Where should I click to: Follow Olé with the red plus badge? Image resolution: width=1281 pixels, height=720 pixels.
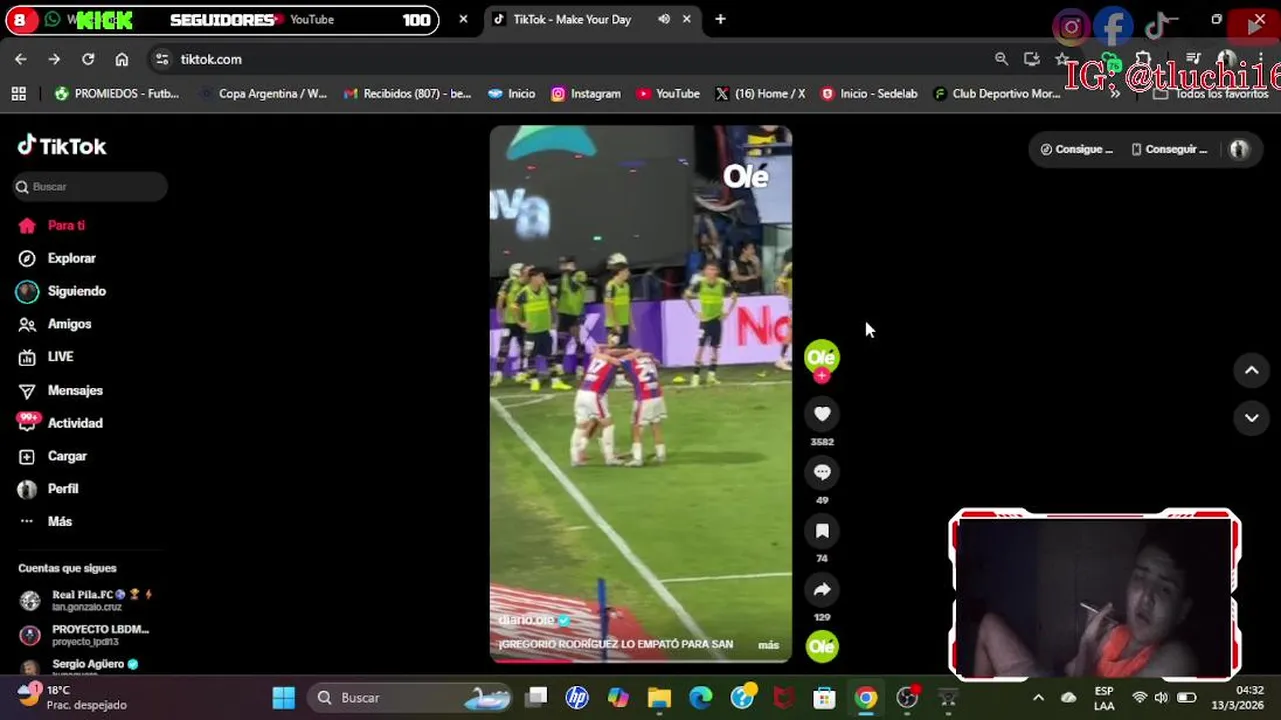pos(821,376)
